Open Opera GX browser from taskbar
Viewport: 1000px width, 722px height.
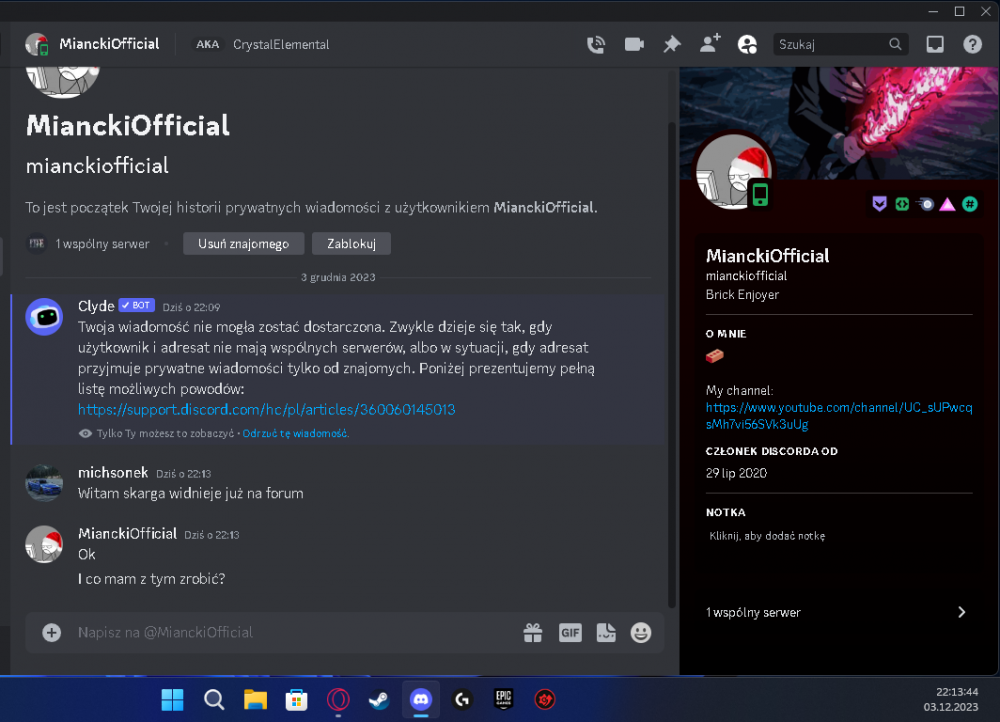point(338,700)
